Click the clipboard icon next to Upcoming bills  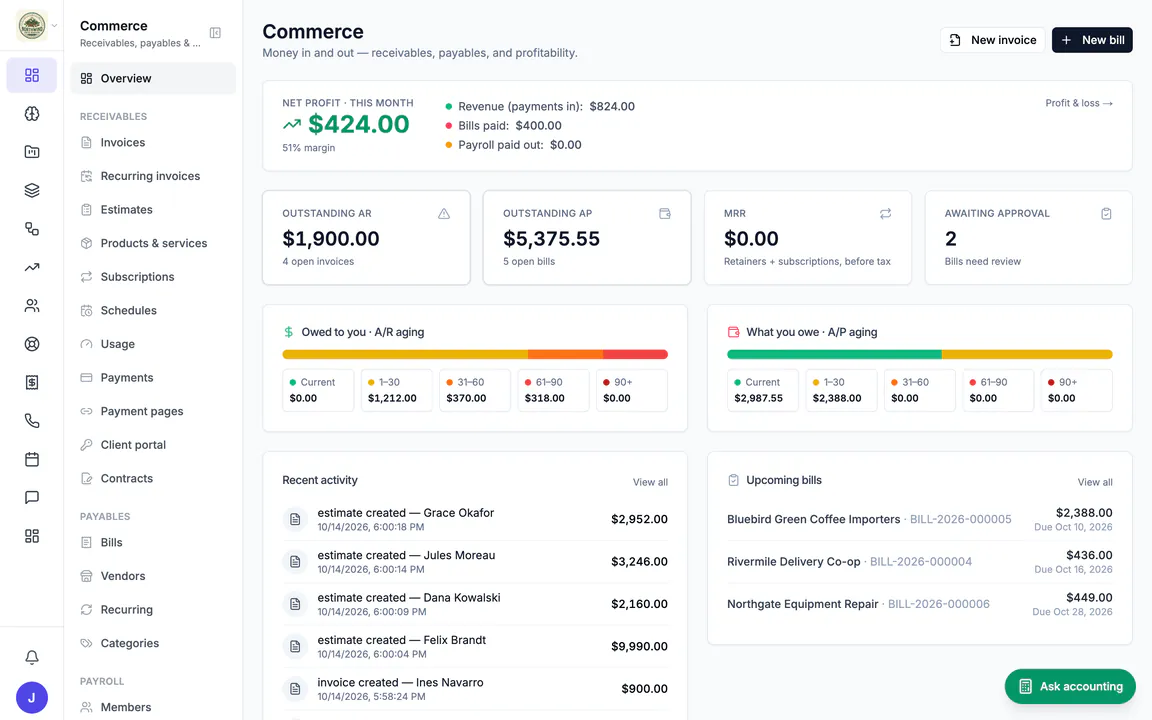733,480
